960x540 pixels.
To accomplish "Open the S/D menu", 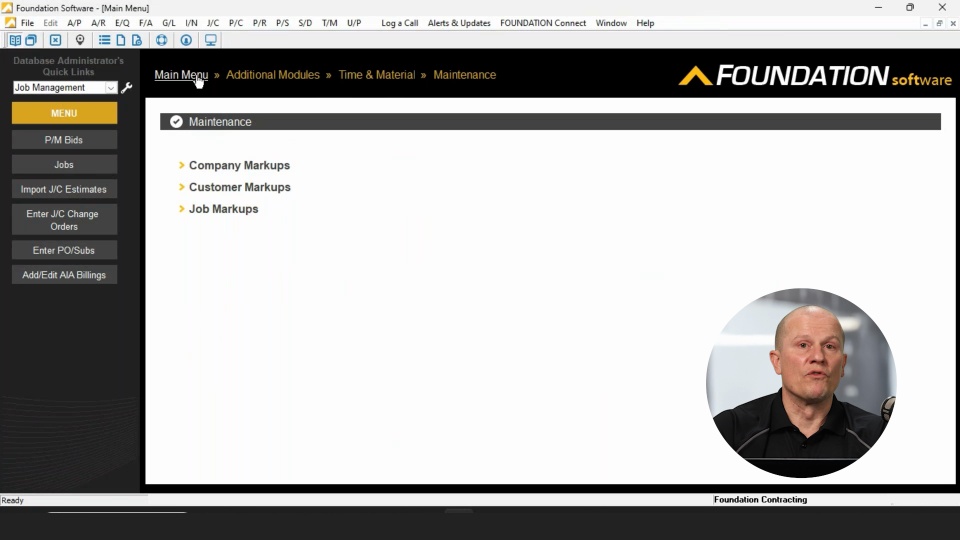I will pyautogui.click(x=305, y=23).
